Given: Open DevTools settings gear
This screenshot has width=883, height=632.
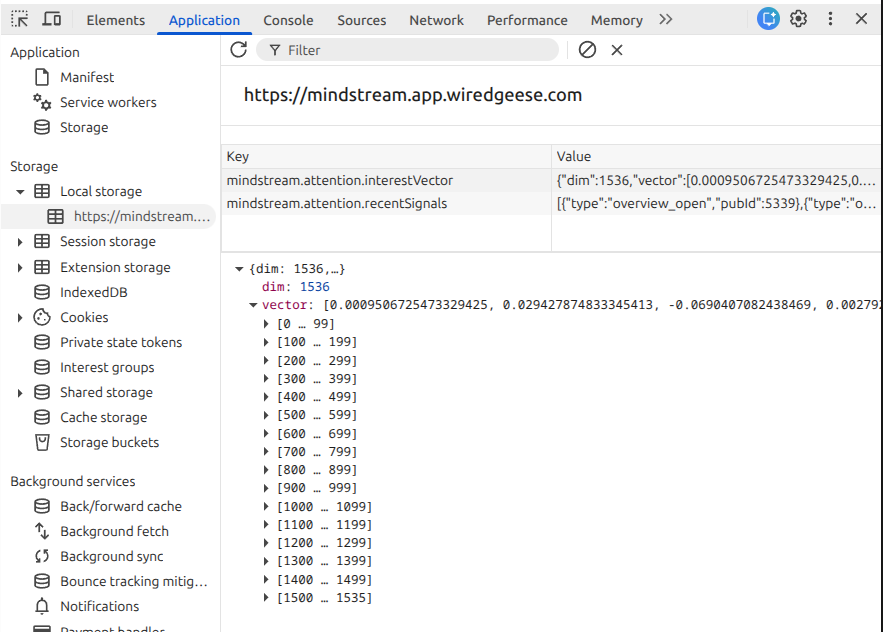Looking at the screenshot, I should (x=798, y=19).
